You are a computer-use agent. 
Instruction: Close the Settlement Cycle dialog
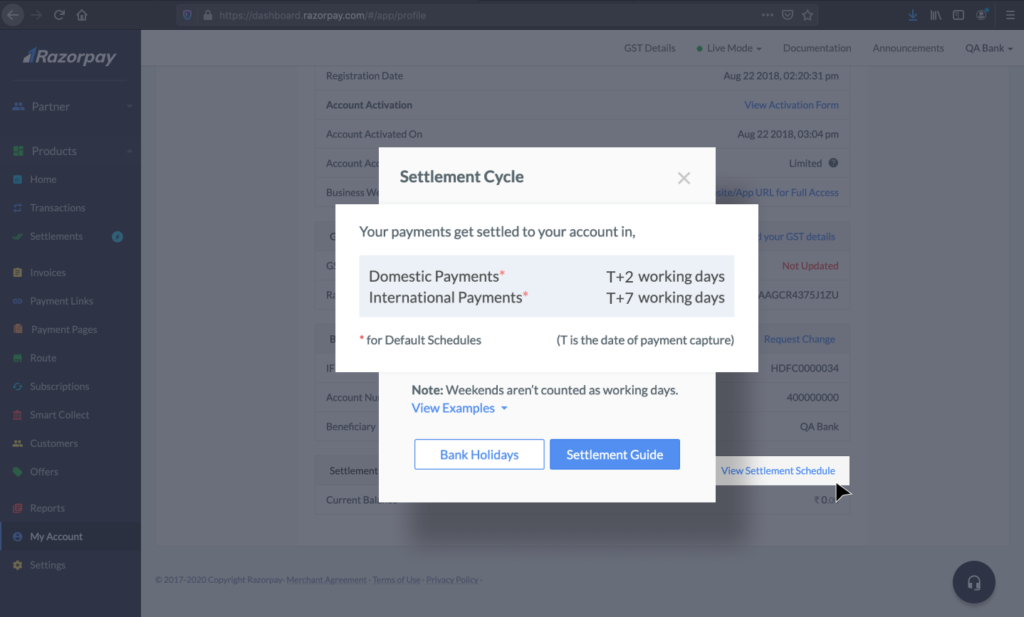[x=684, y=178]
